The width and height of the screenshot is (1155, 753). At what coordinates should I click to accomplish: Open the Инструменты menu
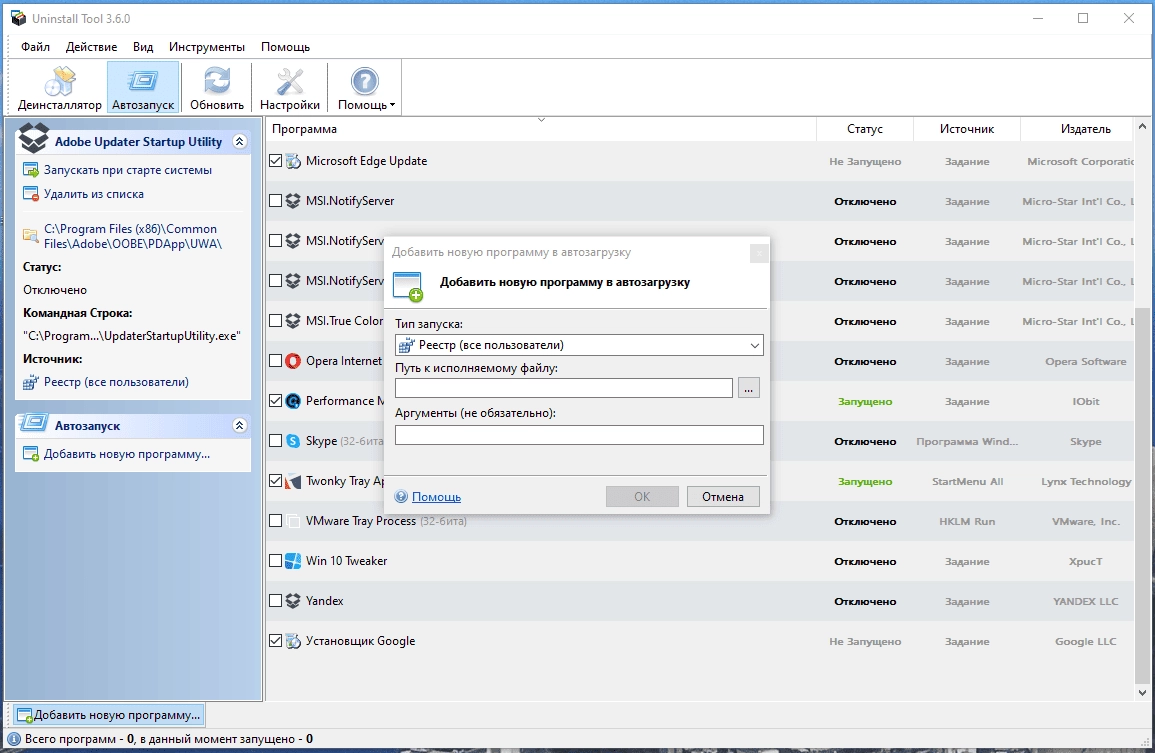point(207,46)
